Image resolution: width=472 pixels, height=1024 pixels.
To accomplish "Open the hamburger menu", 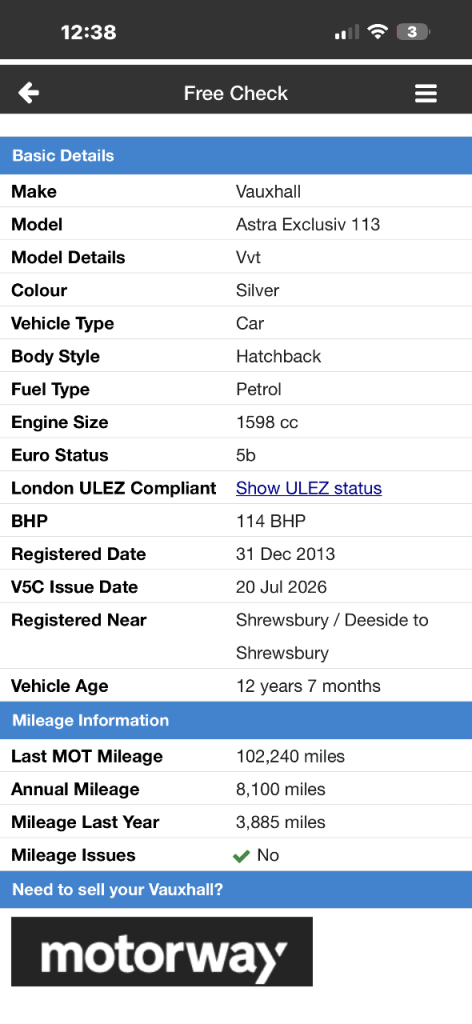I will point(426,93).
